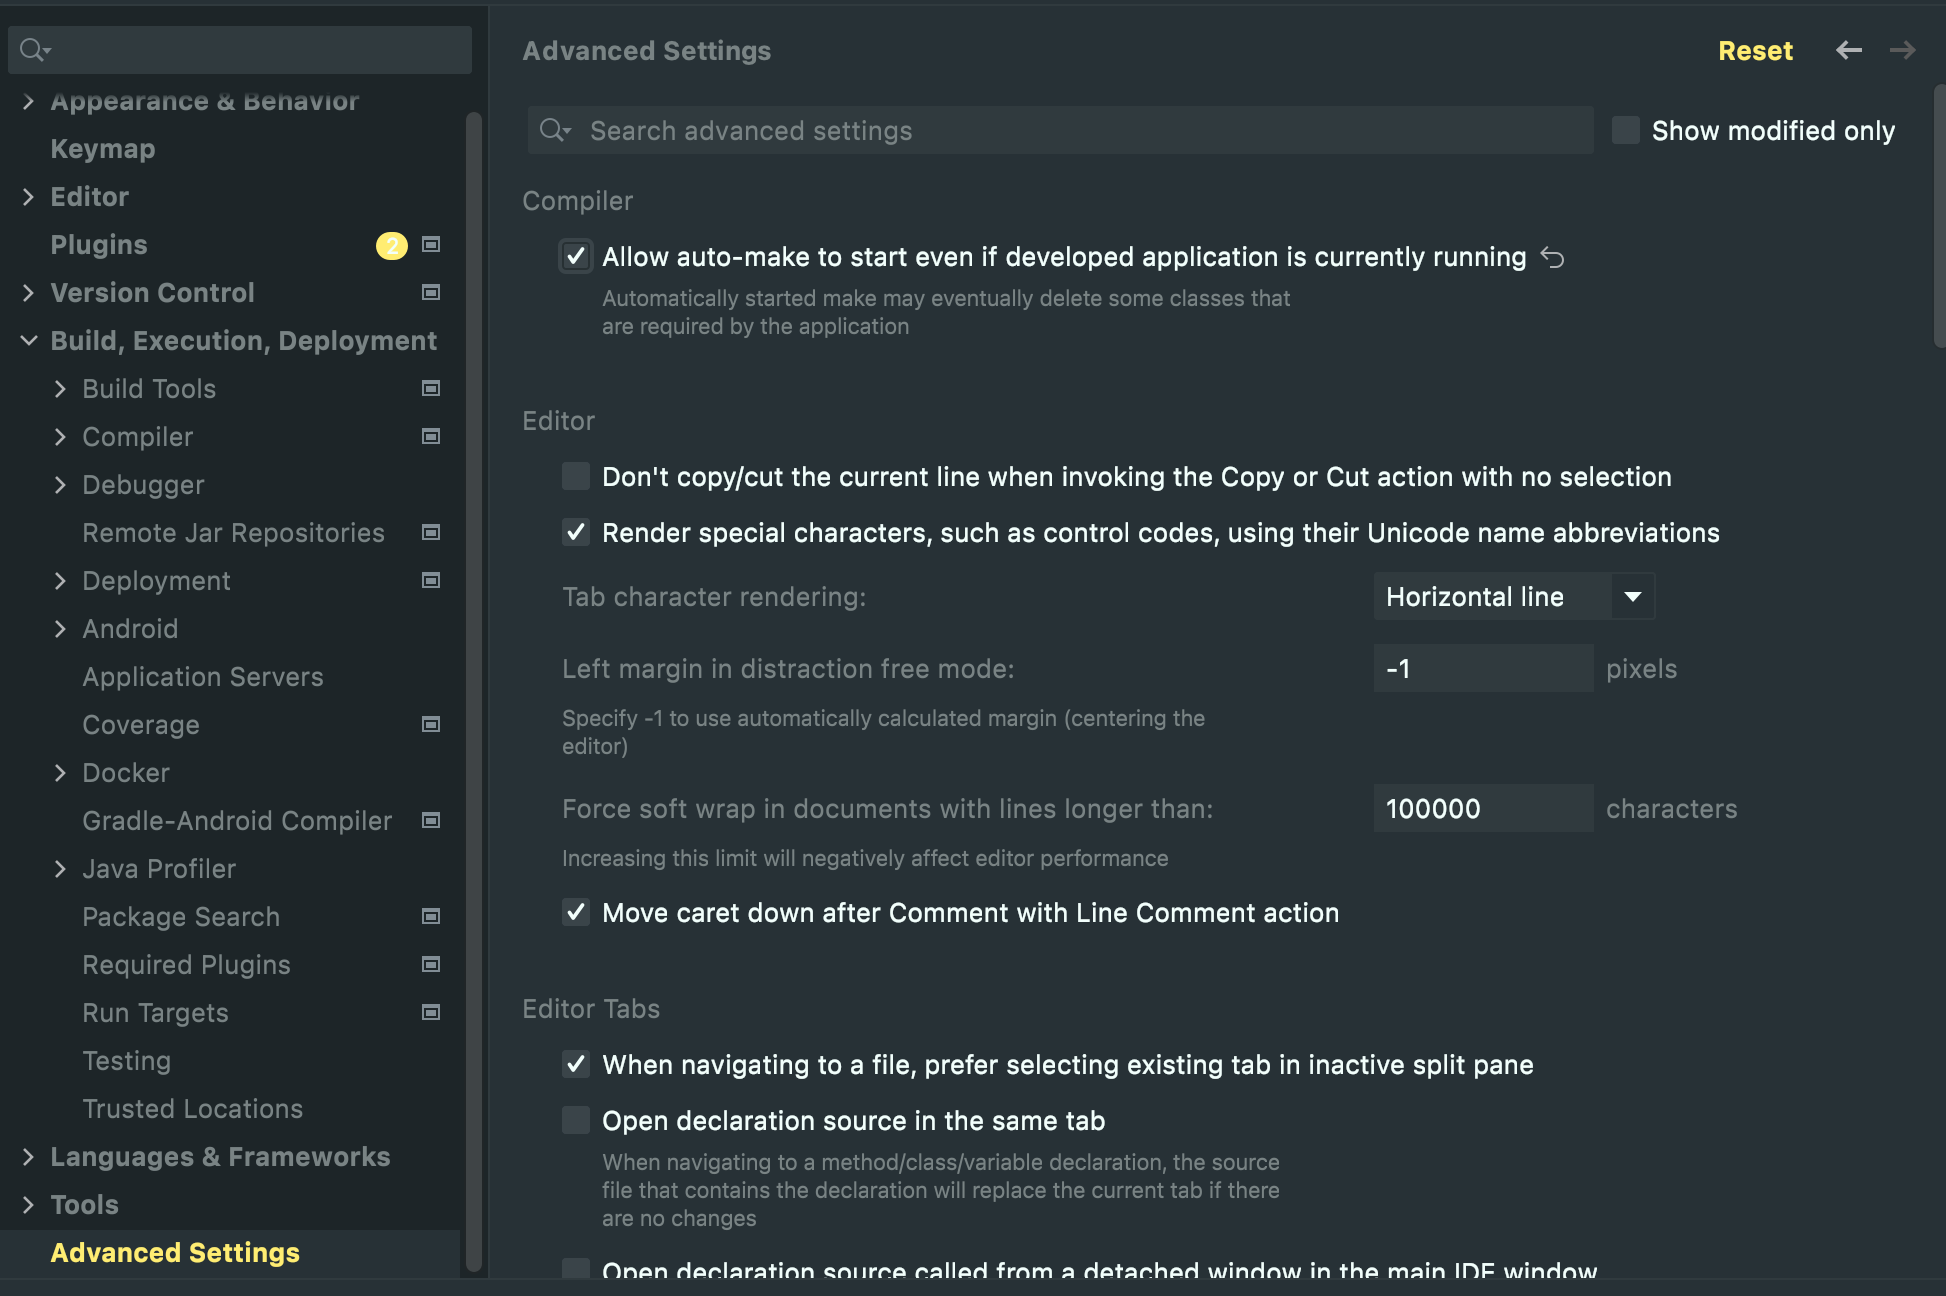Enable Open declaration source in same tab

coord(576,1120)
